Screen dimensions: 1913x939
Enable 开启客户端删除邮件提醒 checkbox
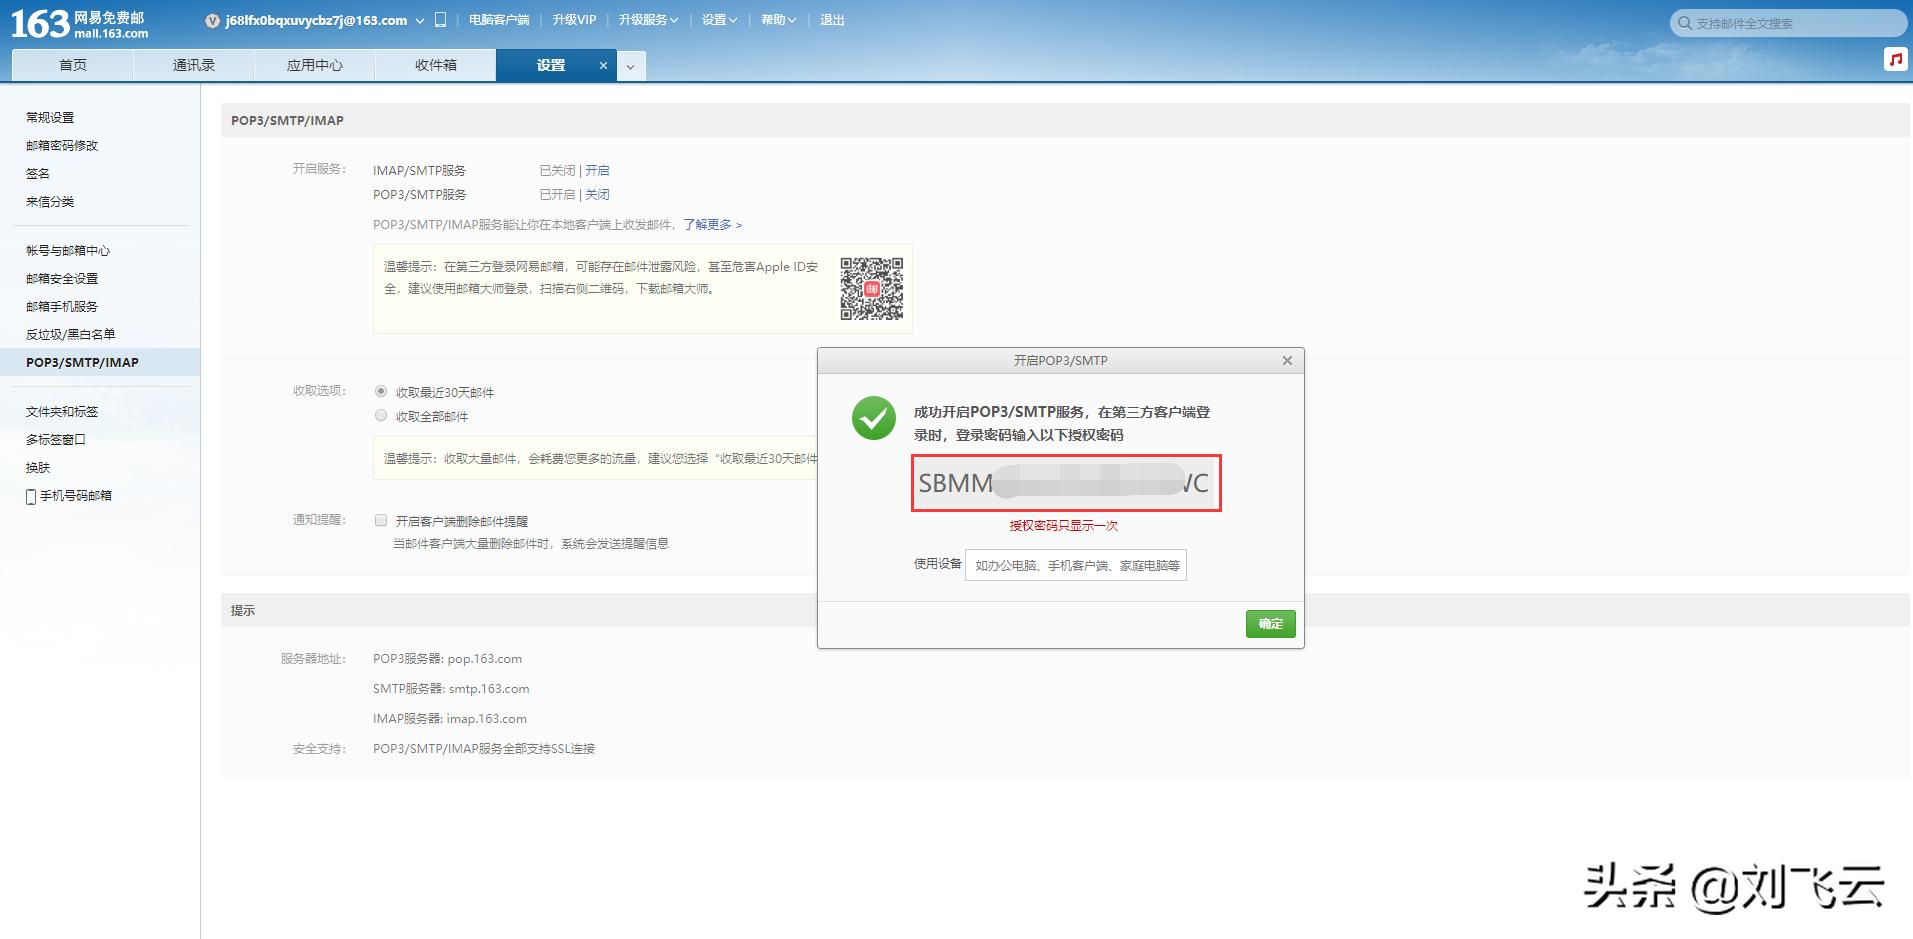tap(381, 520)
